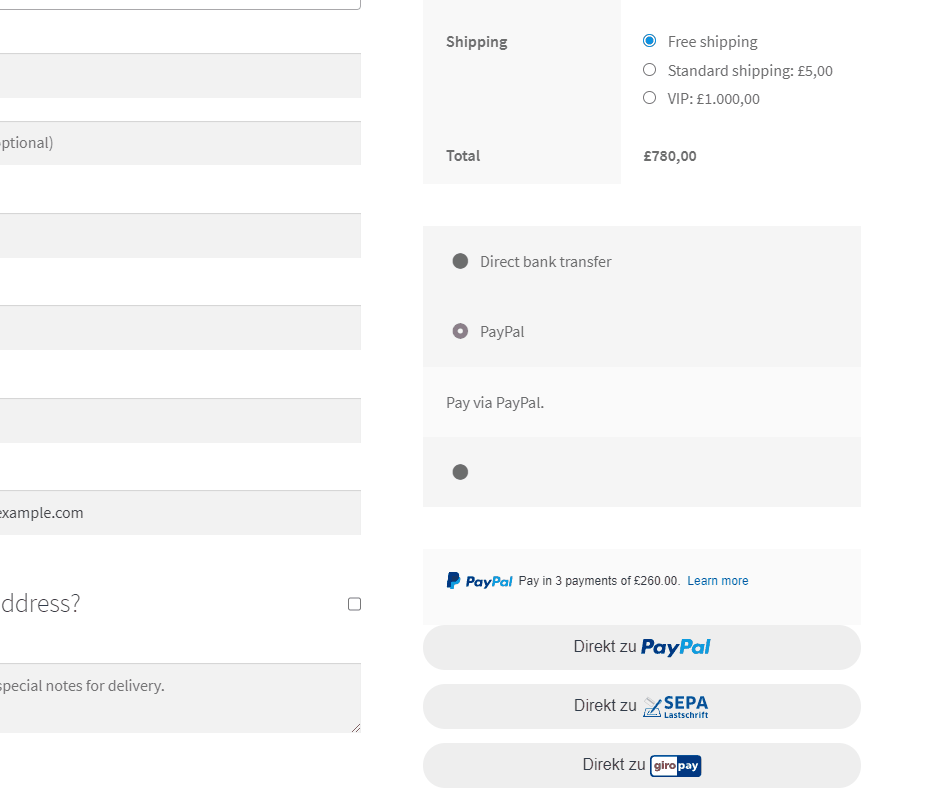Click the Direkt zu giropay button
Viewport: 928px width, 810px height.
[641, 764]
